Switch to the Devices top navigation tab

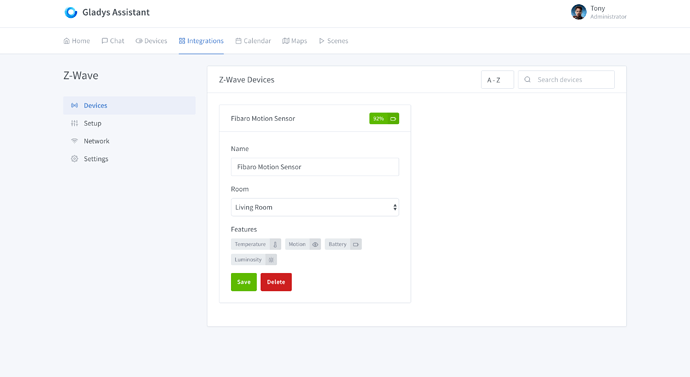point(151,41)
